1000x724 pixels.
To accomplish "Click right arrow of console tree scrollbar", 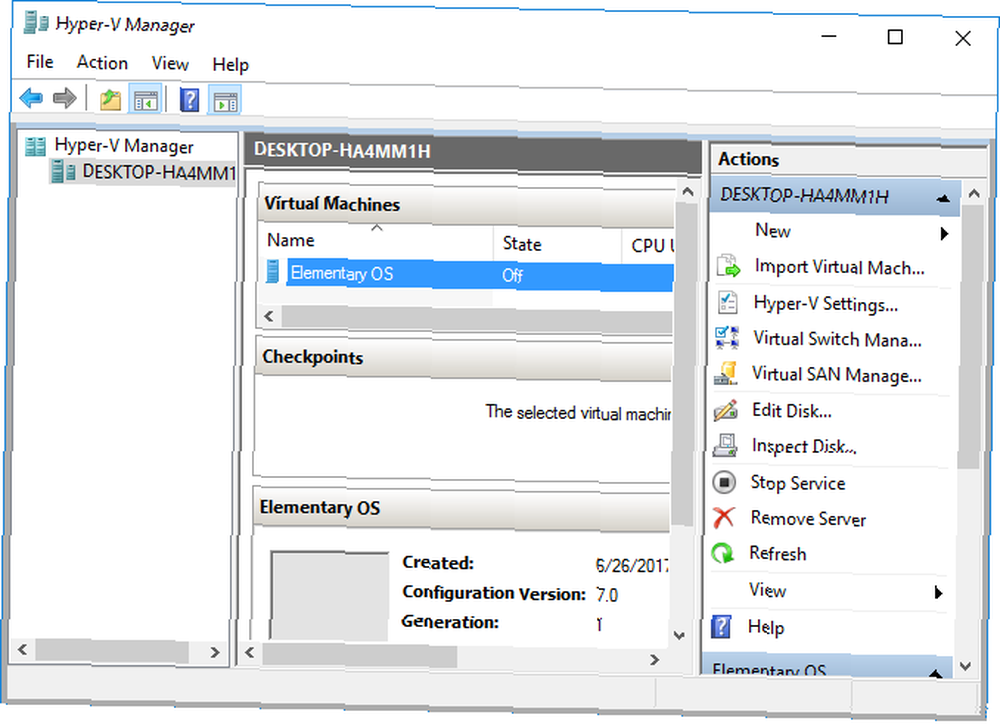I will click(x=215, y=652).
